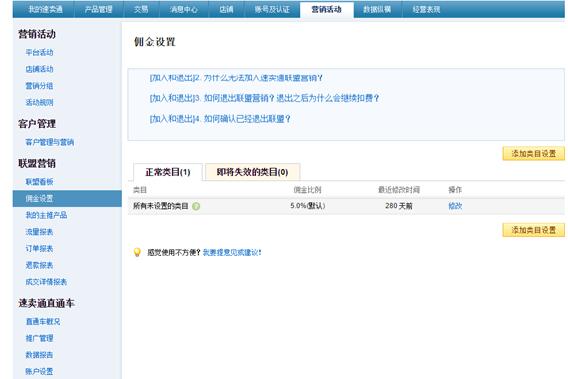Click the 营销活动 sidebar section heading
The height and width of the screenshot is (379, 568).
tap(37, 34)
